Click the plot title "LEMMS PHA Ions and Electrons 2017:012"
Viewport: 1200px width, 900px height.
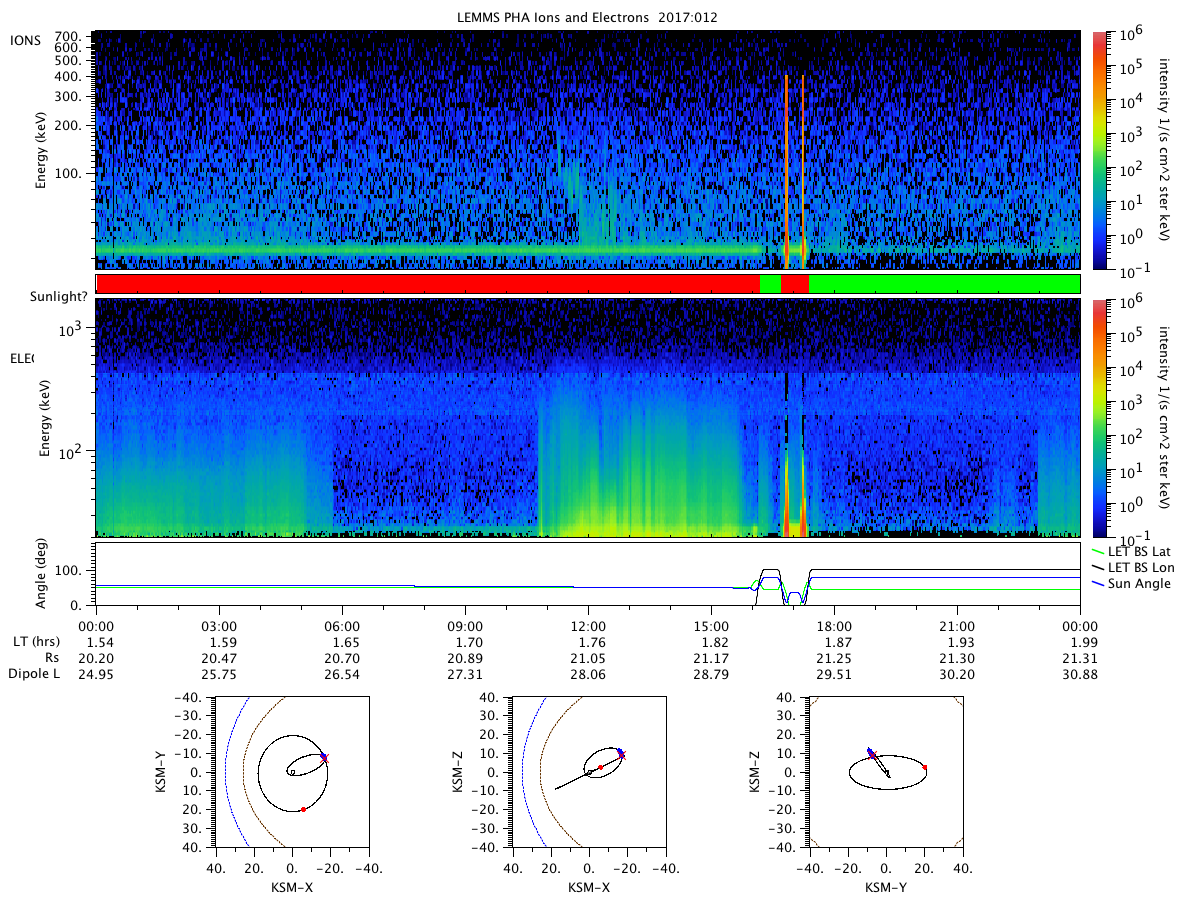(x=587, y=17)
